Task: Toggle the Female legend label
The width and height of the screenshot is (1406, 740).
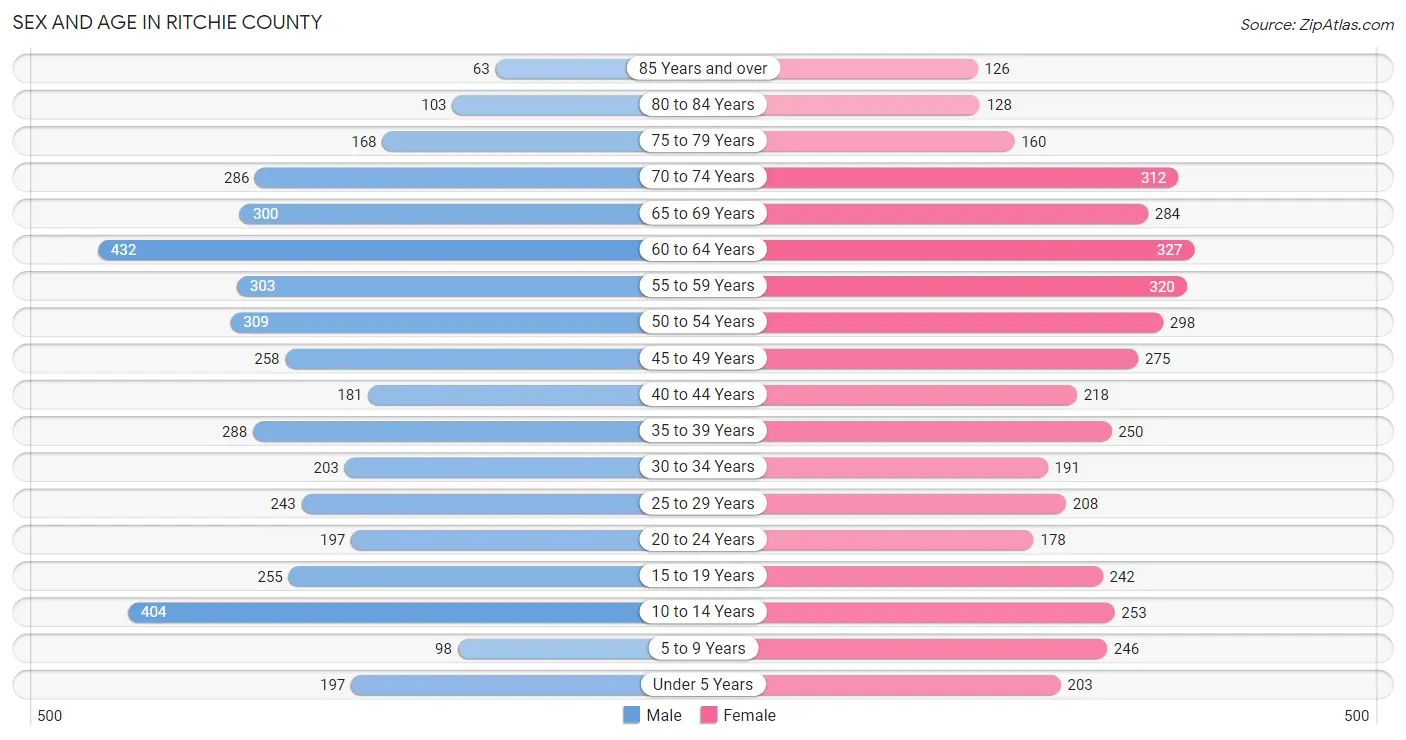Action: 750,715
